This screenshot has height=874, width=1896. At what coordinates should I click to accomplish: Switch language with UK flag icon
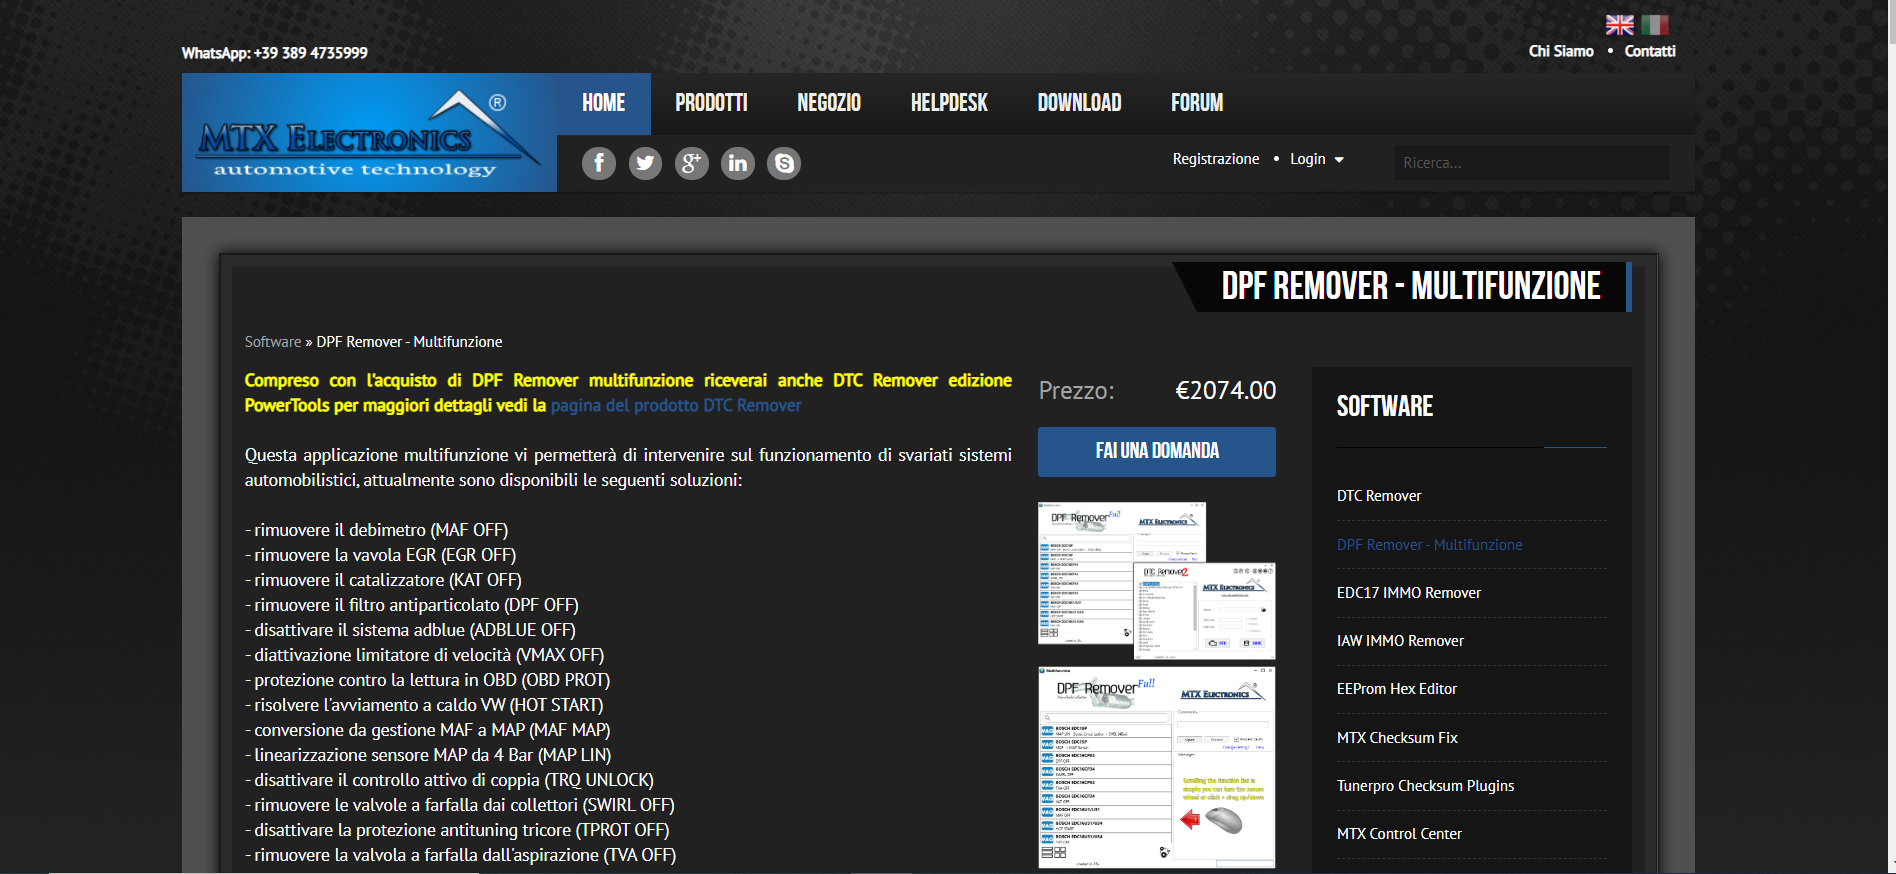(x=1619, y=25)
